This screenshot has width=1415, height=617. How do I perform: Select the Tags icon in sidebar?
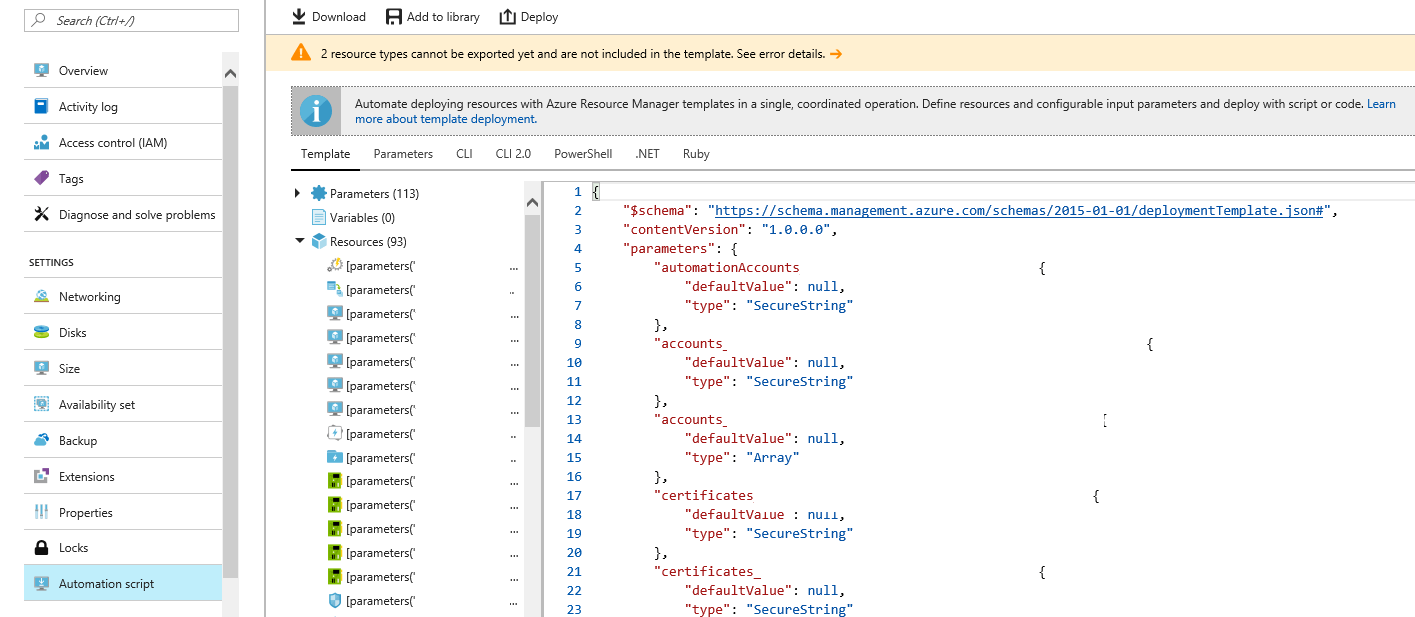(41, 178)
